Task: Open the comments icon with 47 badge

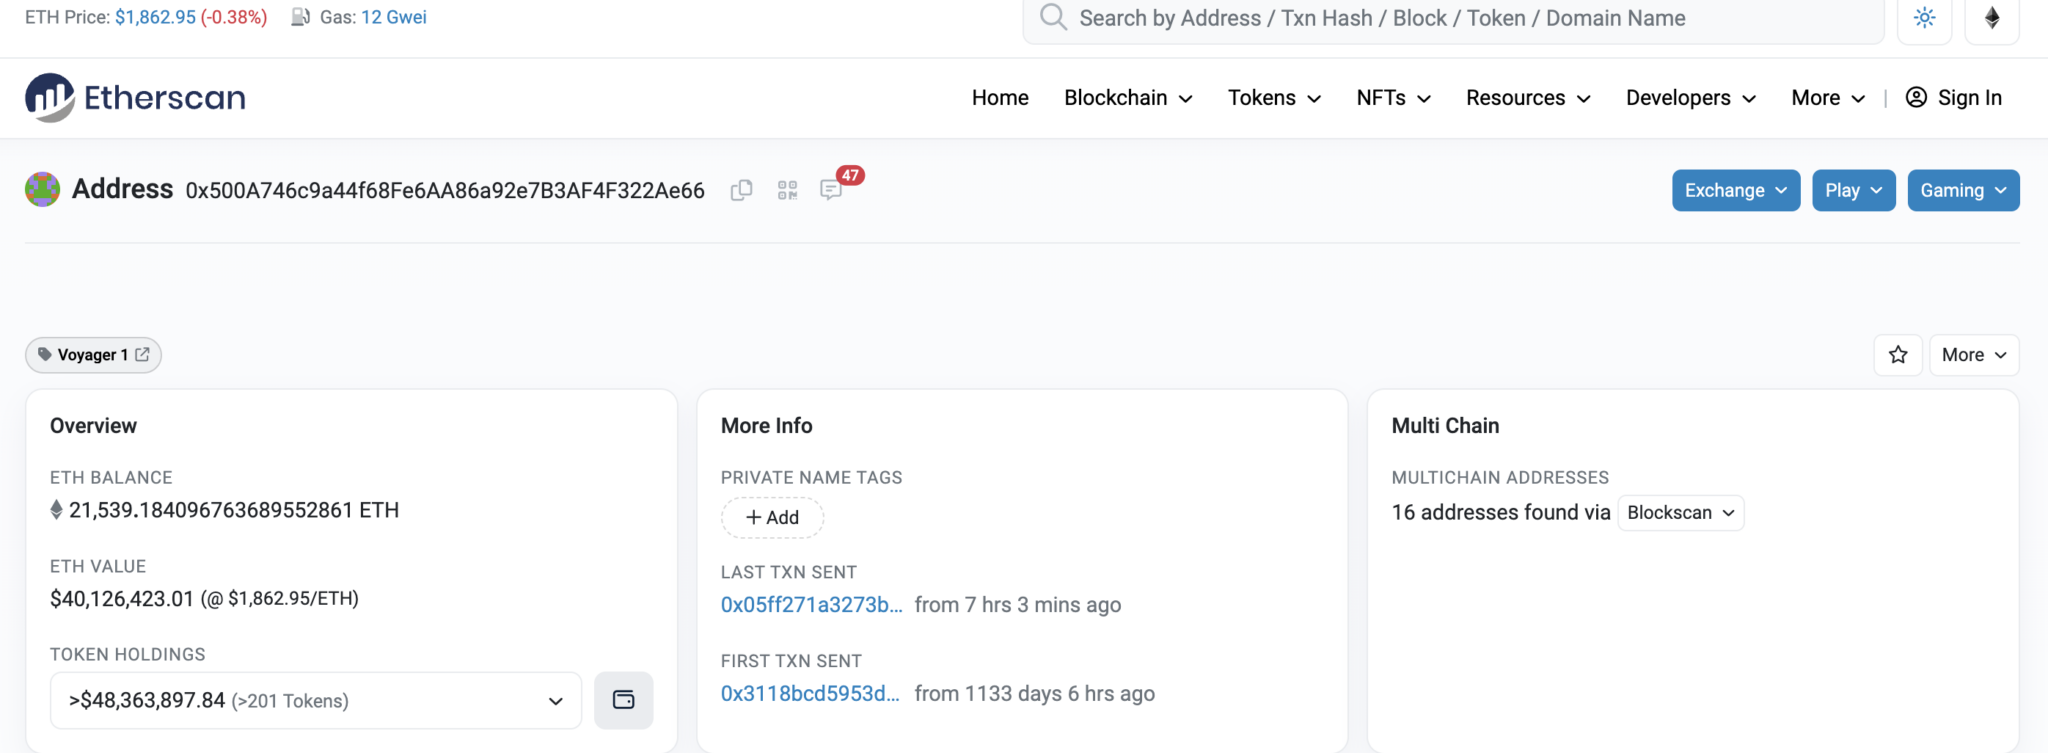Action: pyautogui.click(x=831, y=189)
